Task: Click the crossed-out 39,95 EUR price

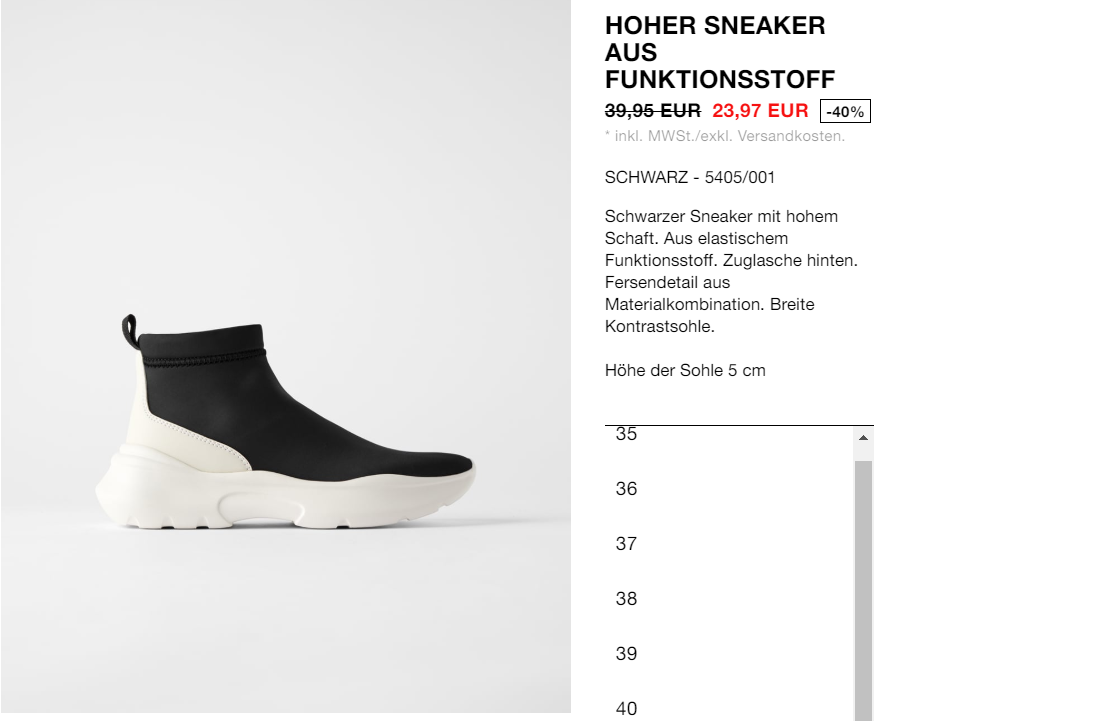Action: click(x=652, y=111)
